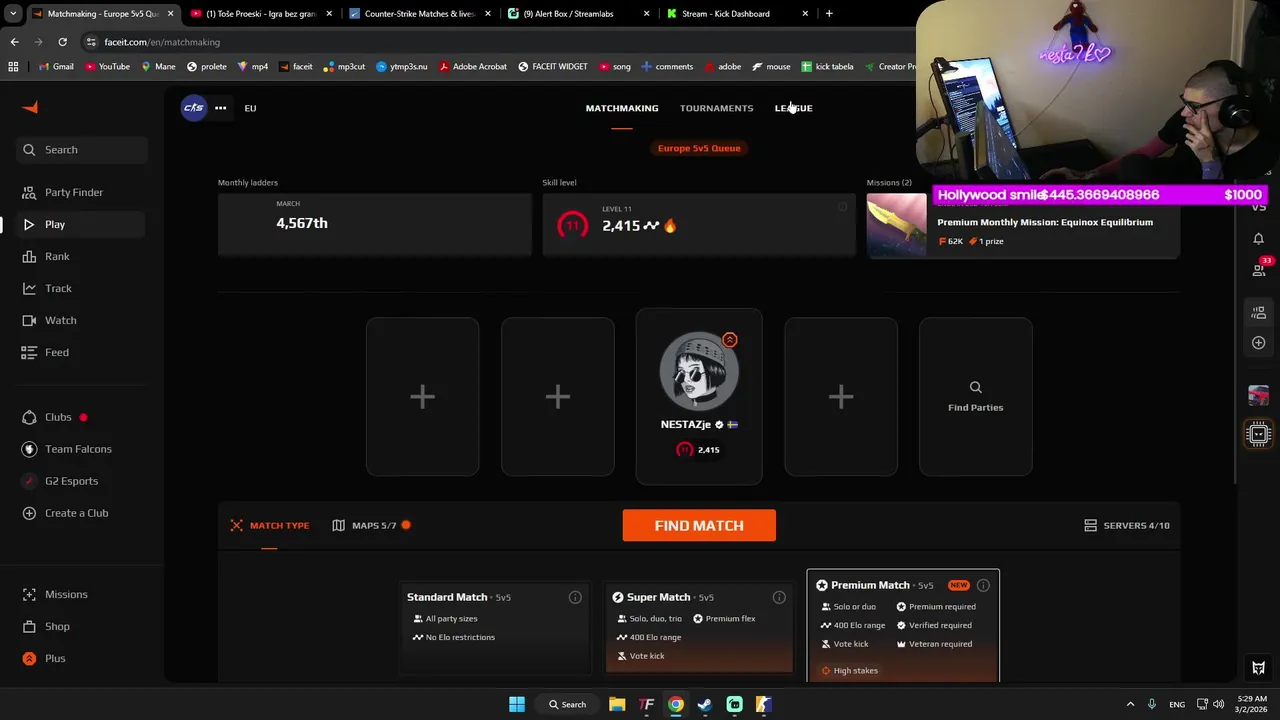Show Standard Match info icon
1280x720 pixels.
(575, 597)
